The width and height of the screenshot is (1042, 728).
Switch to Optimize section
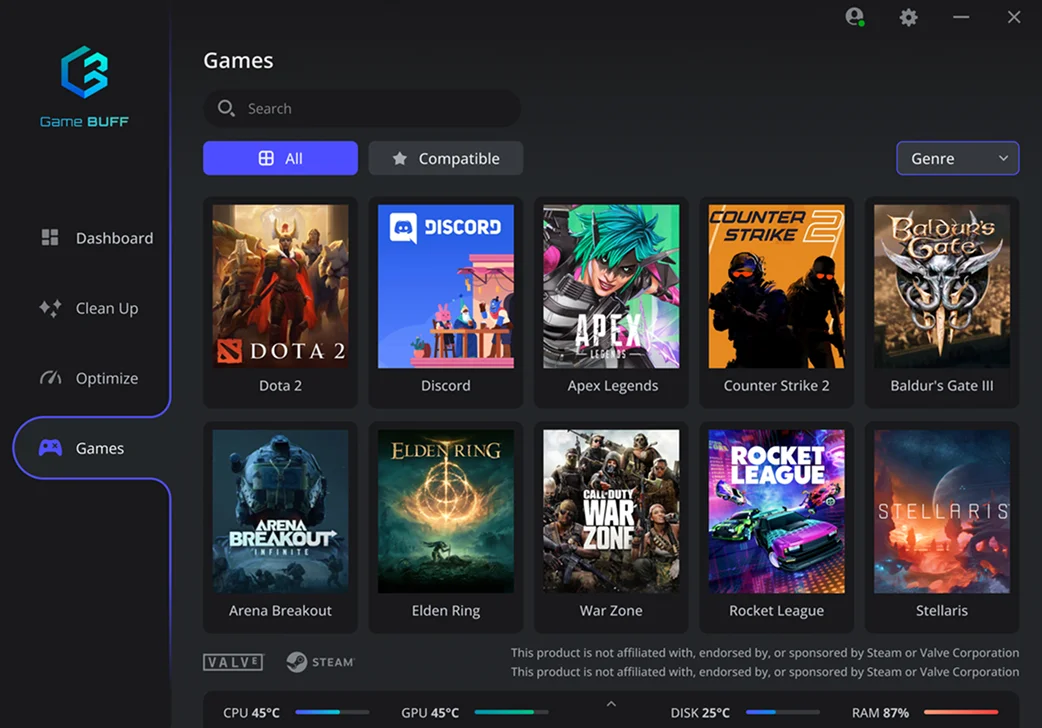click(89, 378)
